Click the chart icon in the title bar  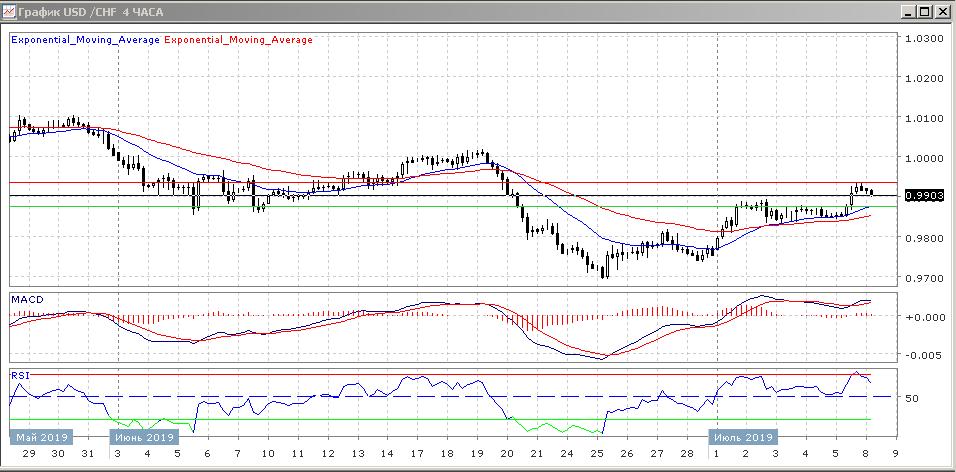10,12
